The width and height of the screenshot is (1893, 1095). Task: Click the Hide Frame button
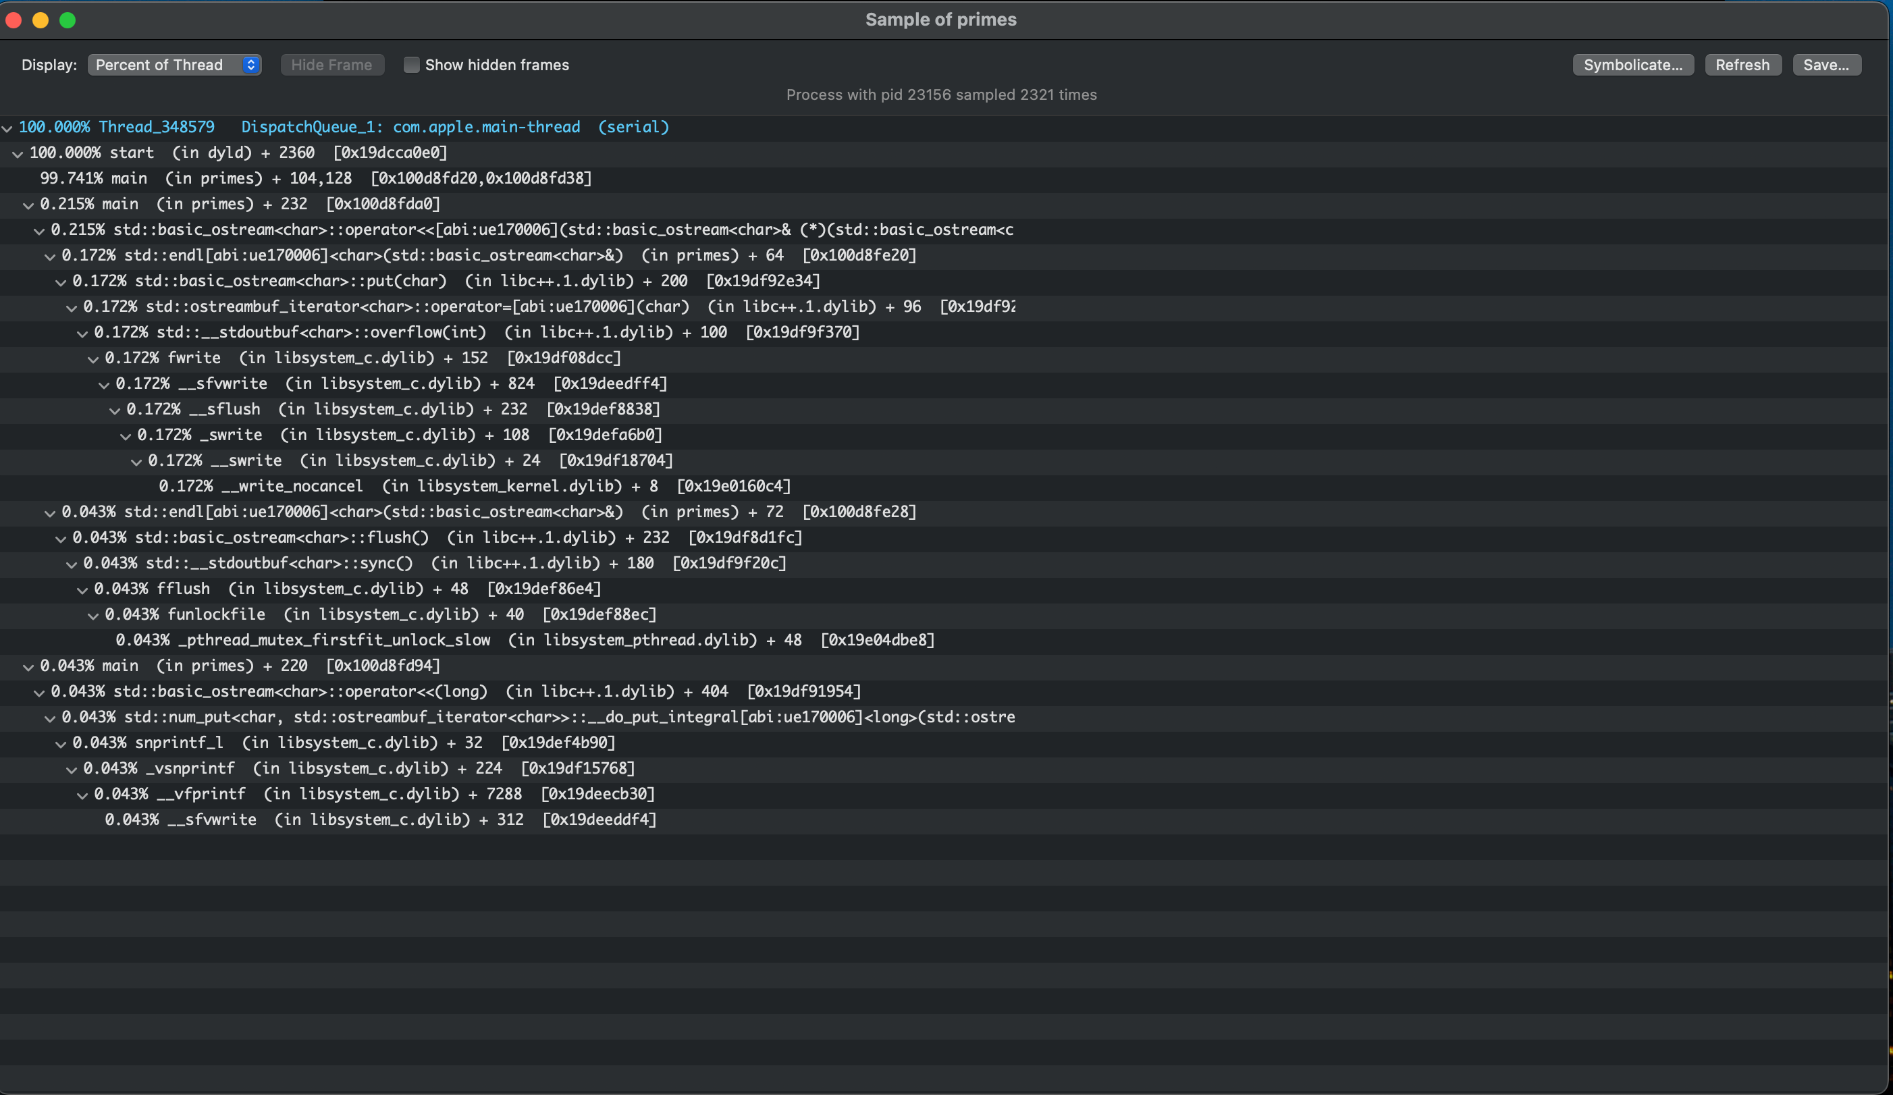(331, 65)
